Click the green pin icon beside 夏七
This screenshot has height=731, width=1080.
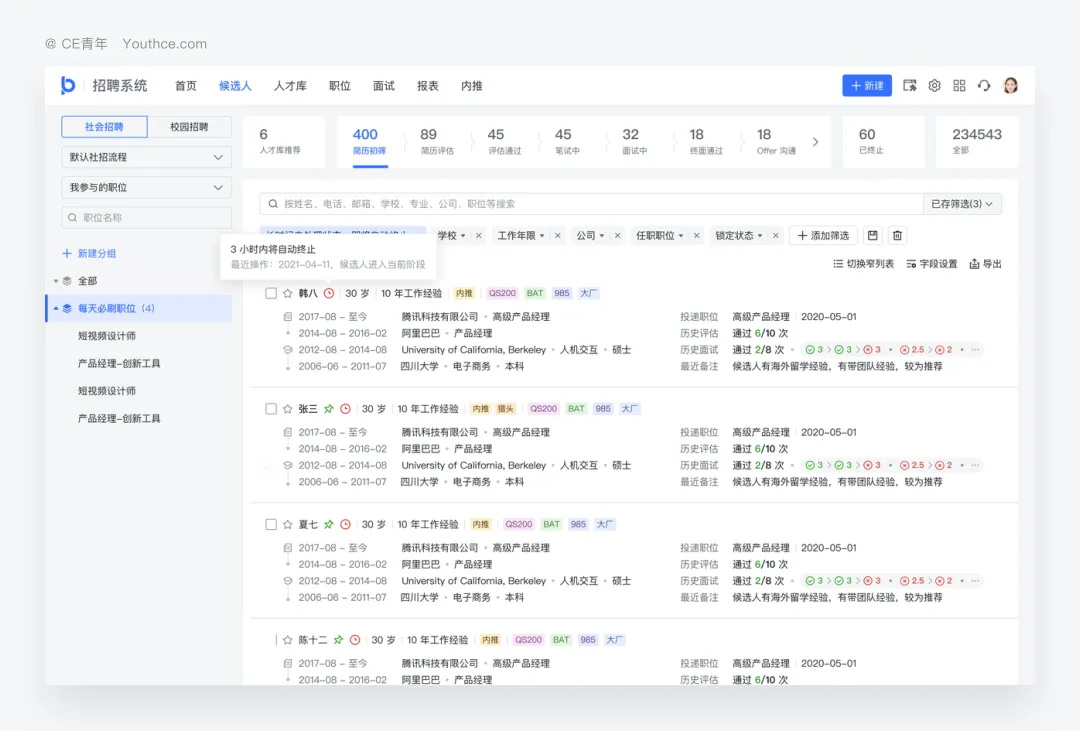tap(328, 525)
